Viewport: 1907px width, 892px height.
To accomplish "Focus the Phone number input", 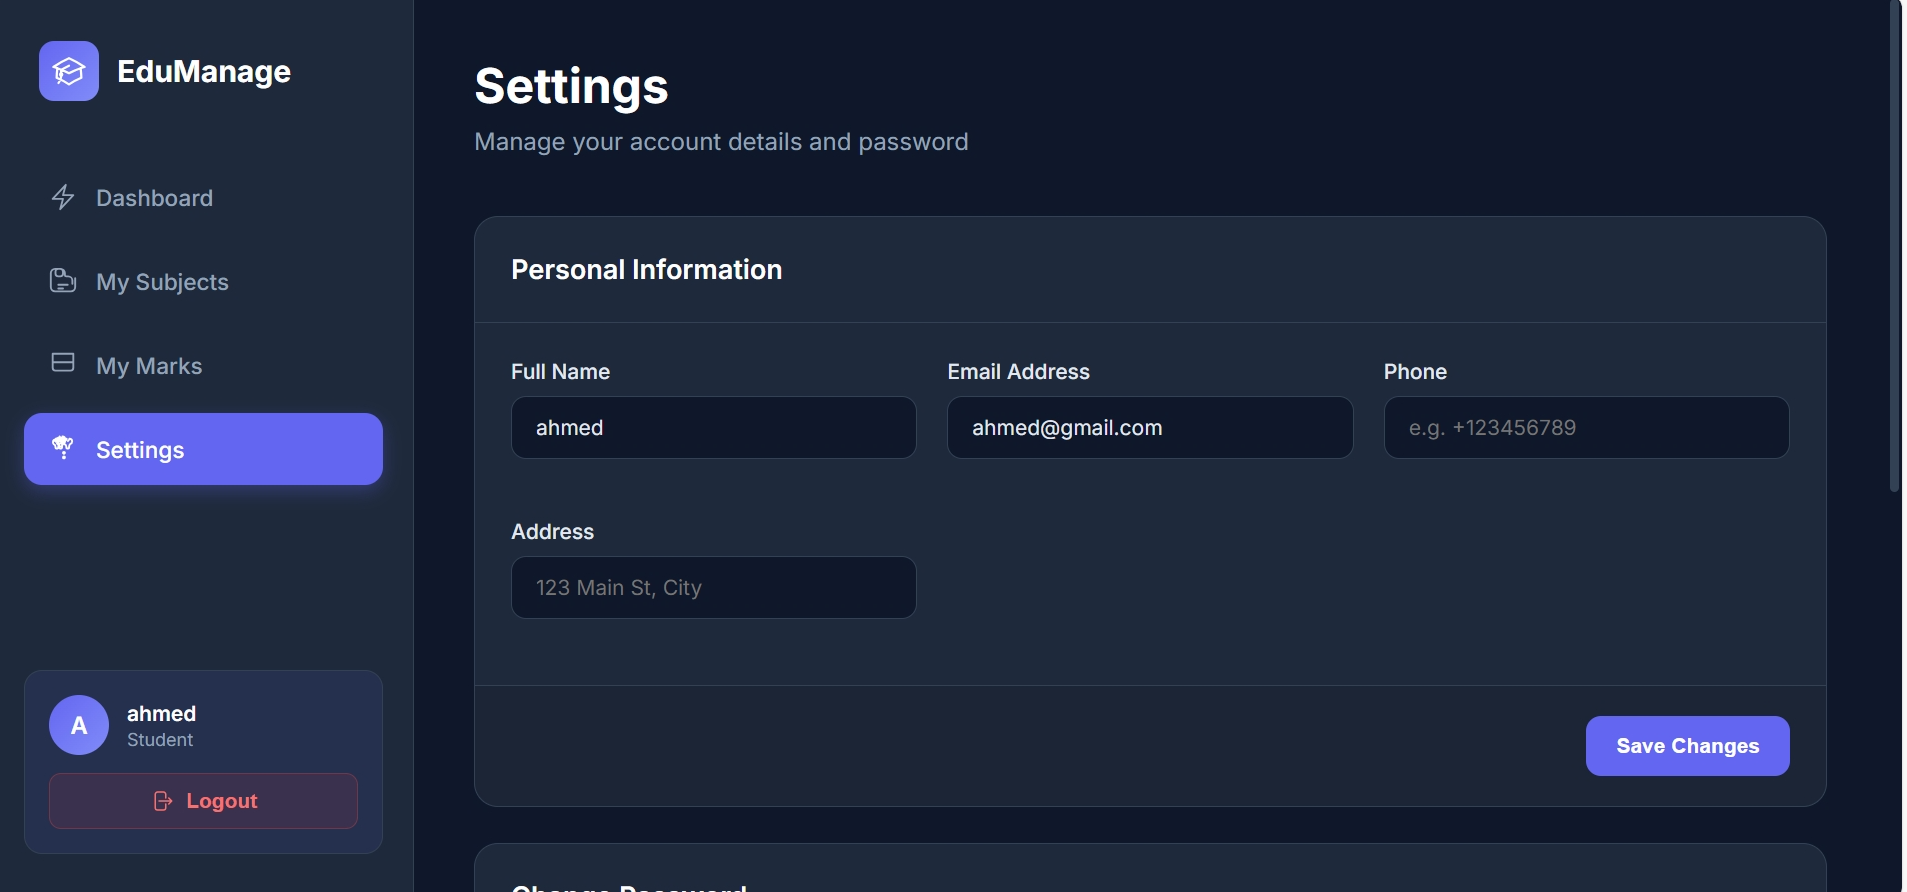I will tap(1586, 428).
